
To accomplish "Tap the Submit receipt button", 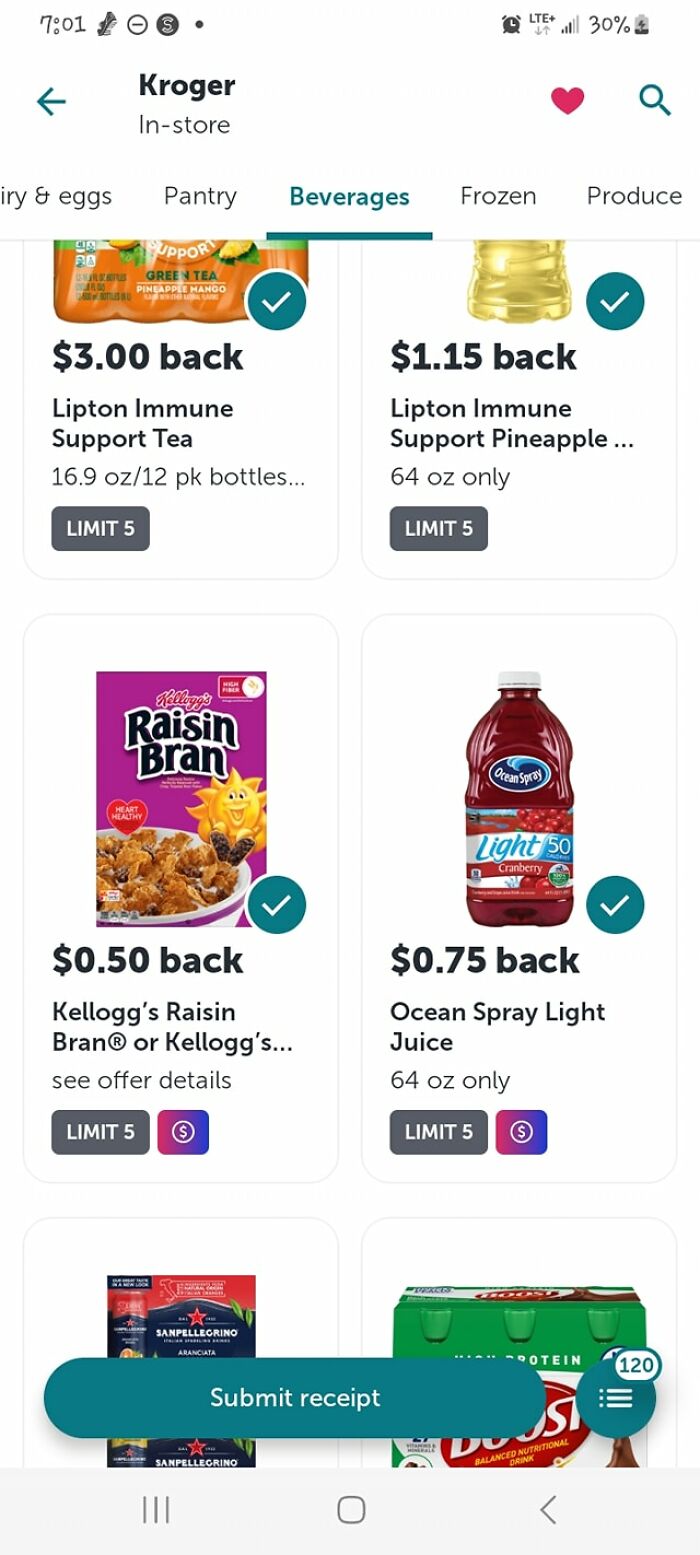I will point(295,1397).
